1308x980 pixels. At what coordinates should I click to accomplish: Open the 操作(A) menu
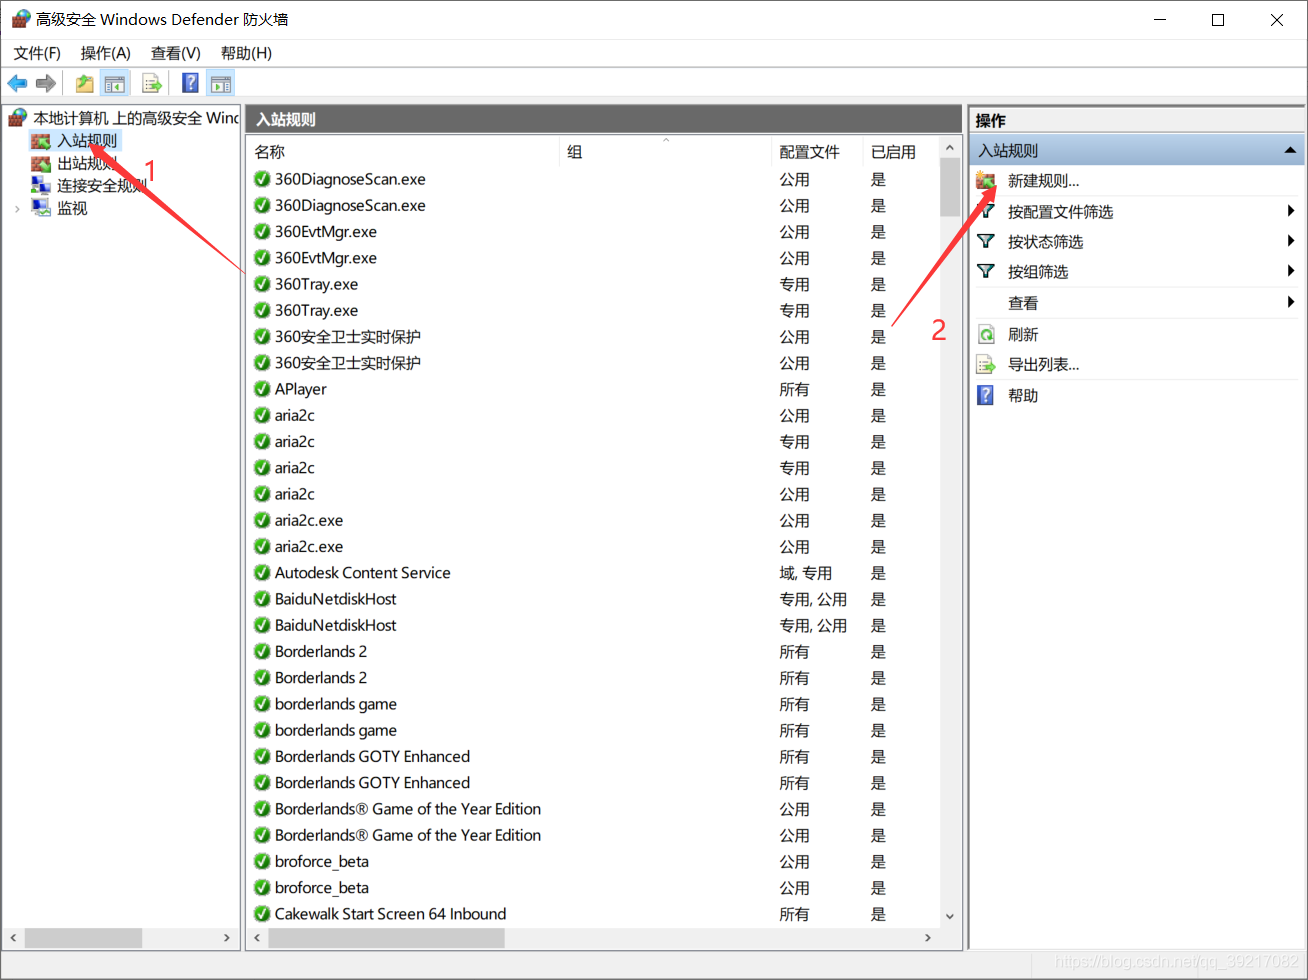106,53
